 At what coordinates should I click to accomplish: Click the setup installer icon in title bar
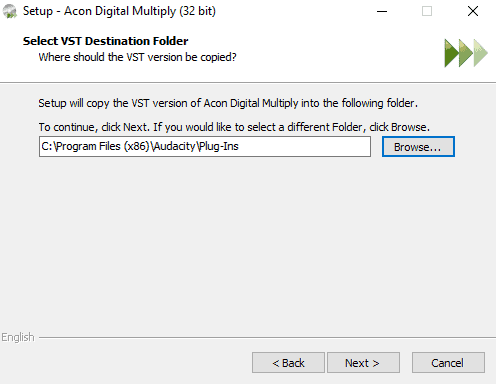10,11
